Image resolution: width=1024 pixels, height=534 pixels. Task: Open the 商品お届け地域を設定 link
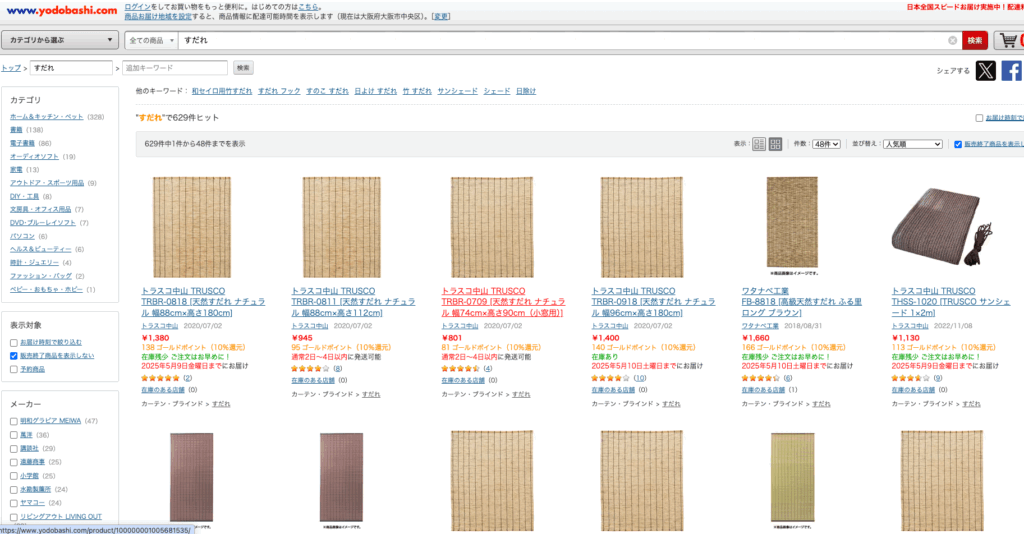coord(158,16)
